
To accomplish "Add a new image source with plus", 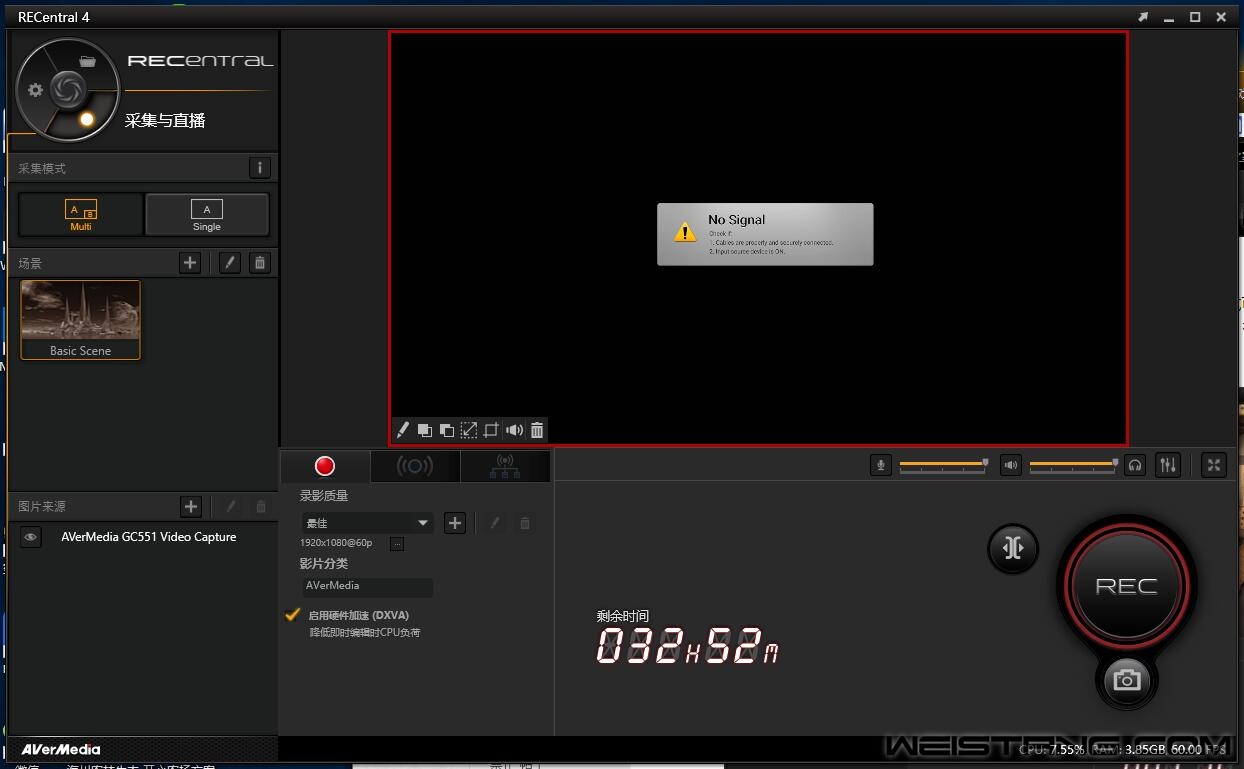I will tap(191, 507).
